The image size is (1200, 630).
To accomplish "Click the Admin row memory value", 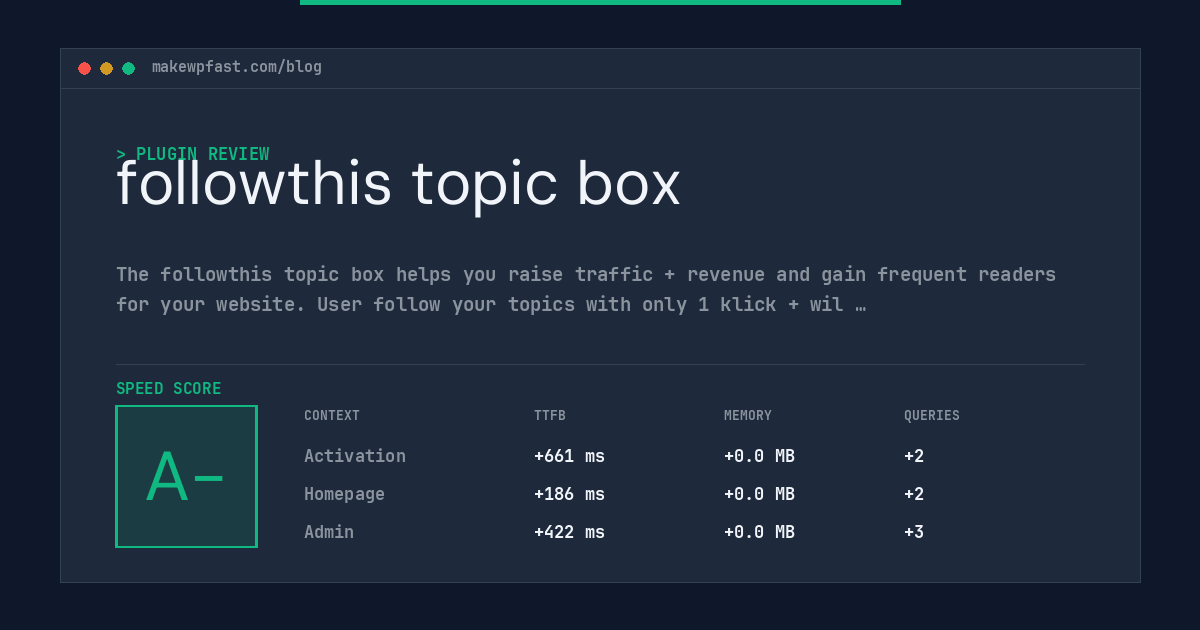I will tap(759, 532).
